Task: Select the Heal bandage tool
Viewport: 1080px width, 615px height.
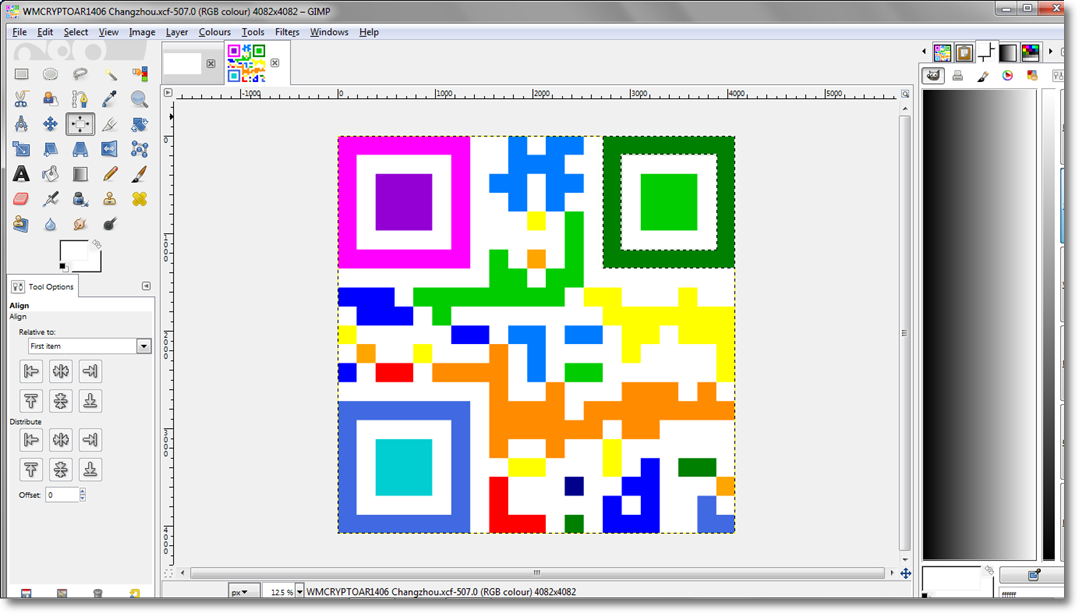Action: point(140,199)
